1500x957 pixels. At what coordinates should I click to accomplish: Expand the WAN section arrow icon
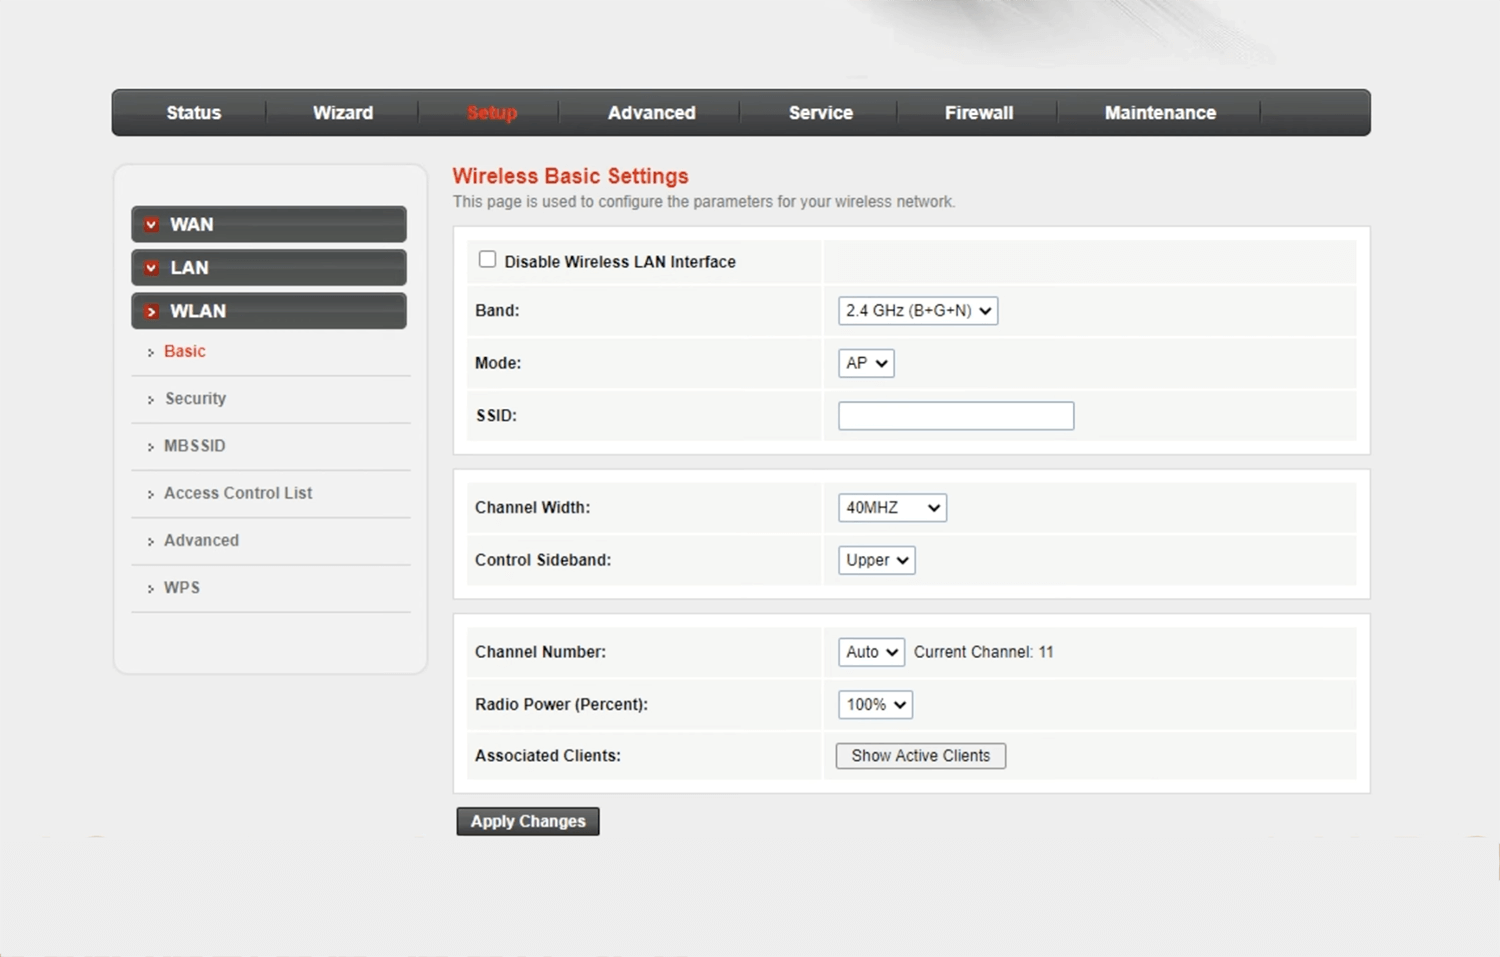(151, 225)
